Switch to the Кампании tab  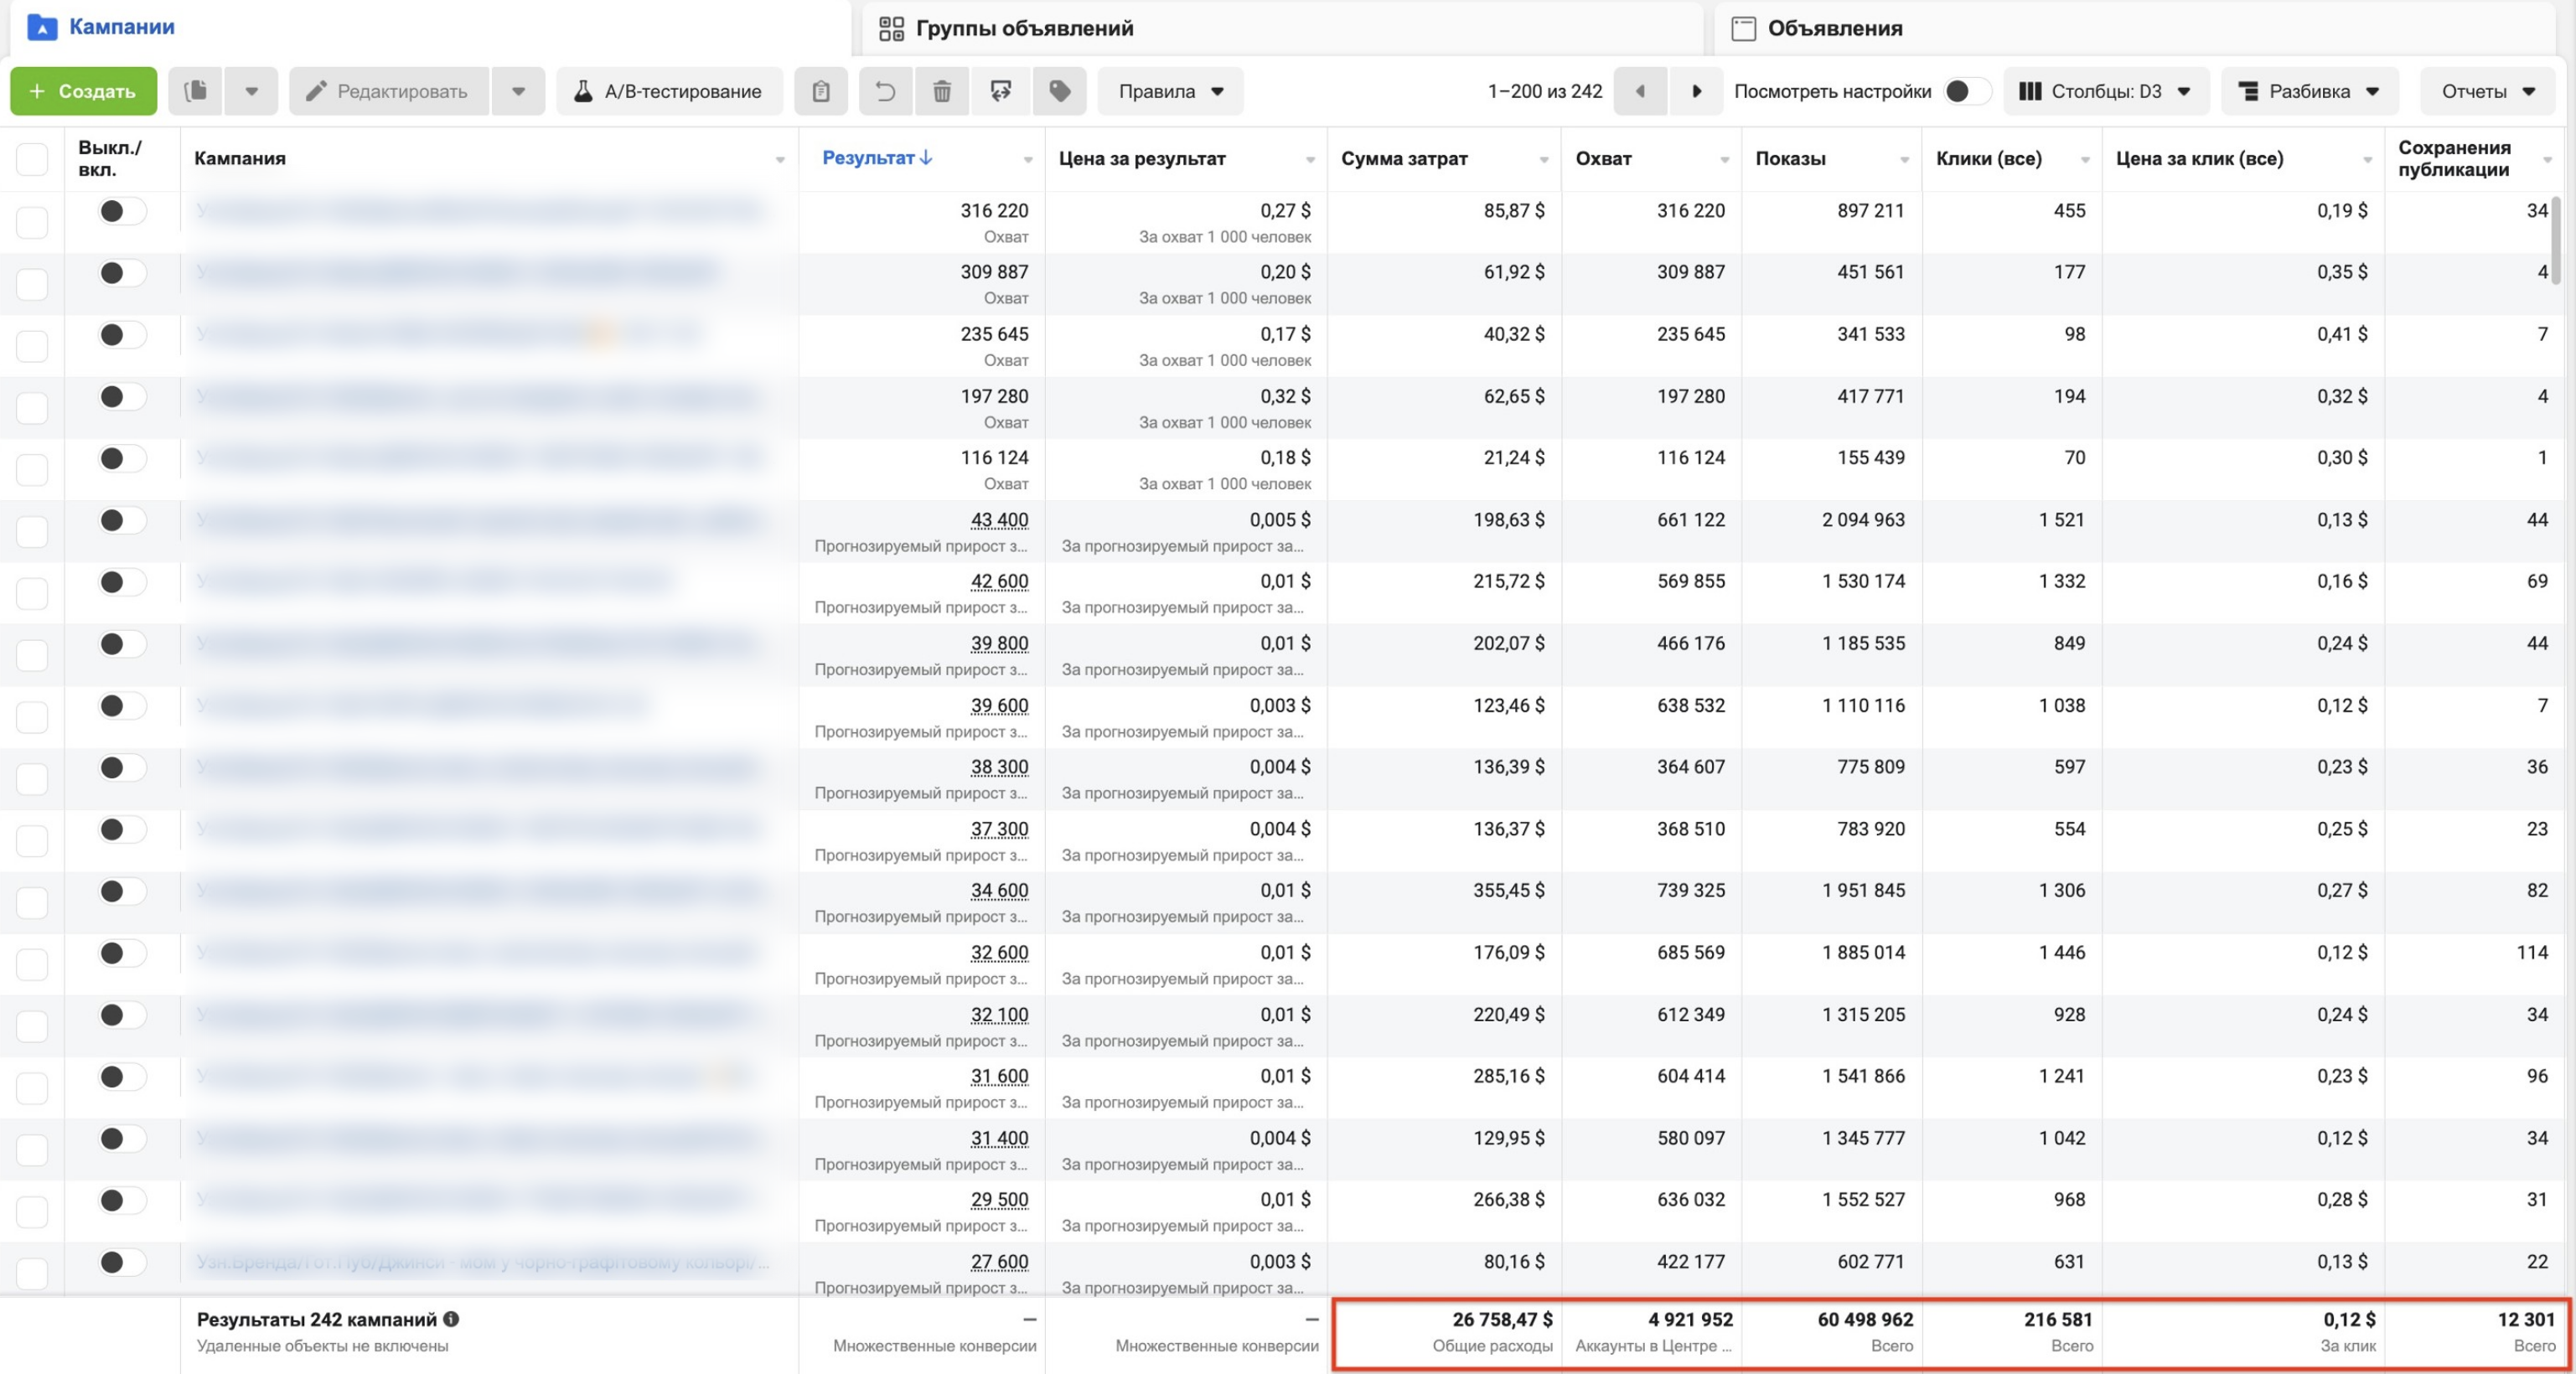pyautogui.click(x=430, y=27)
